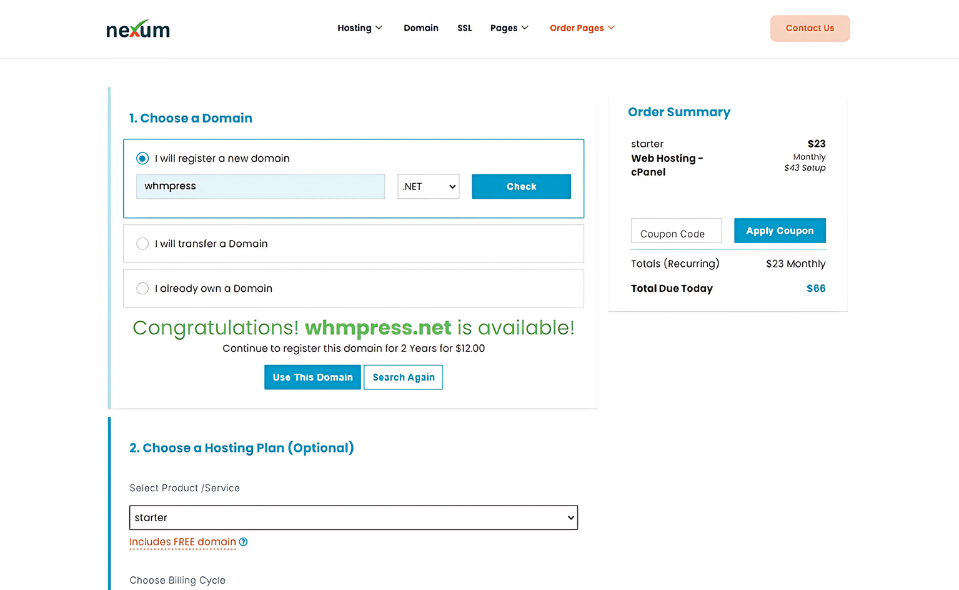Select 'I will register a new domain'
959x590 pixels.
(x=143, y=158)
